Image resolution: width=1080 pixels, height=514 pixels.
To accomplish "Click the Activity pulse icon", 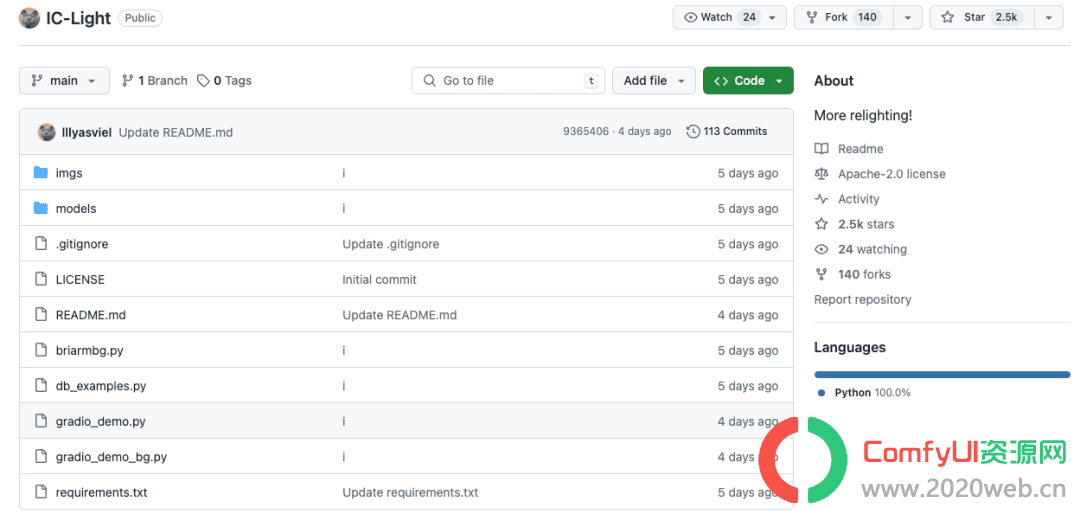I will 821,199.
